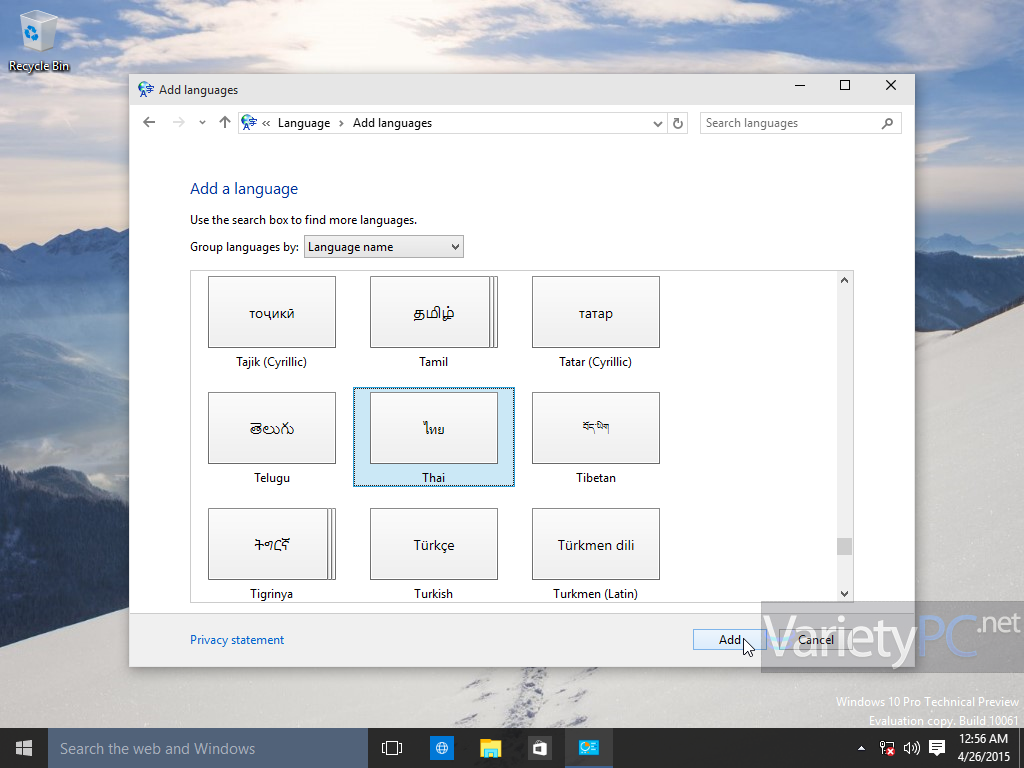The width and height of the screenshot is (1024, 768).
Task: Click the Cancel button
Action: click(x=816, y=640)
